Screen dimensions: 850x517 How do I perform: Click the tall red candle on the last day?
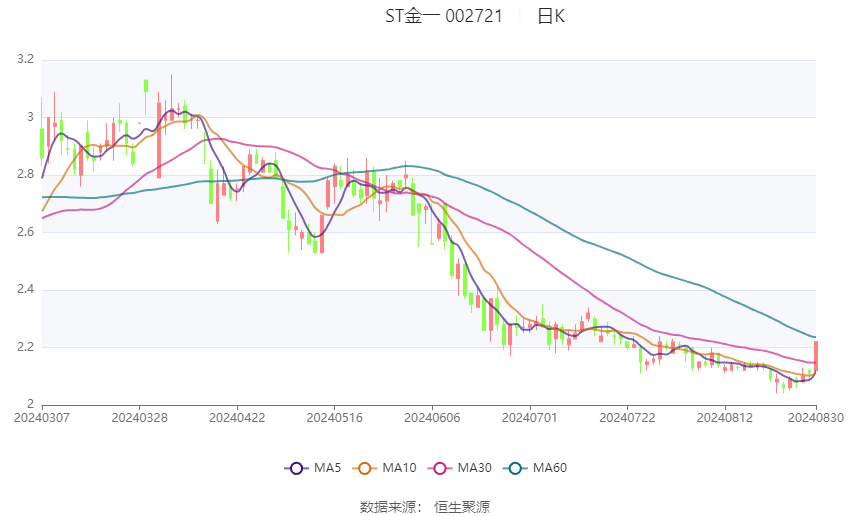[x=816, y=356]
